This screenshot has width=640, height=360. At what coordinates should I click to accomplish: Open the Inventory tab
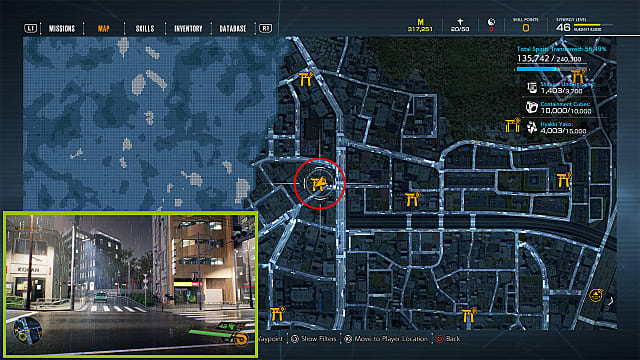pyautogui.click(x=188, y=29)
